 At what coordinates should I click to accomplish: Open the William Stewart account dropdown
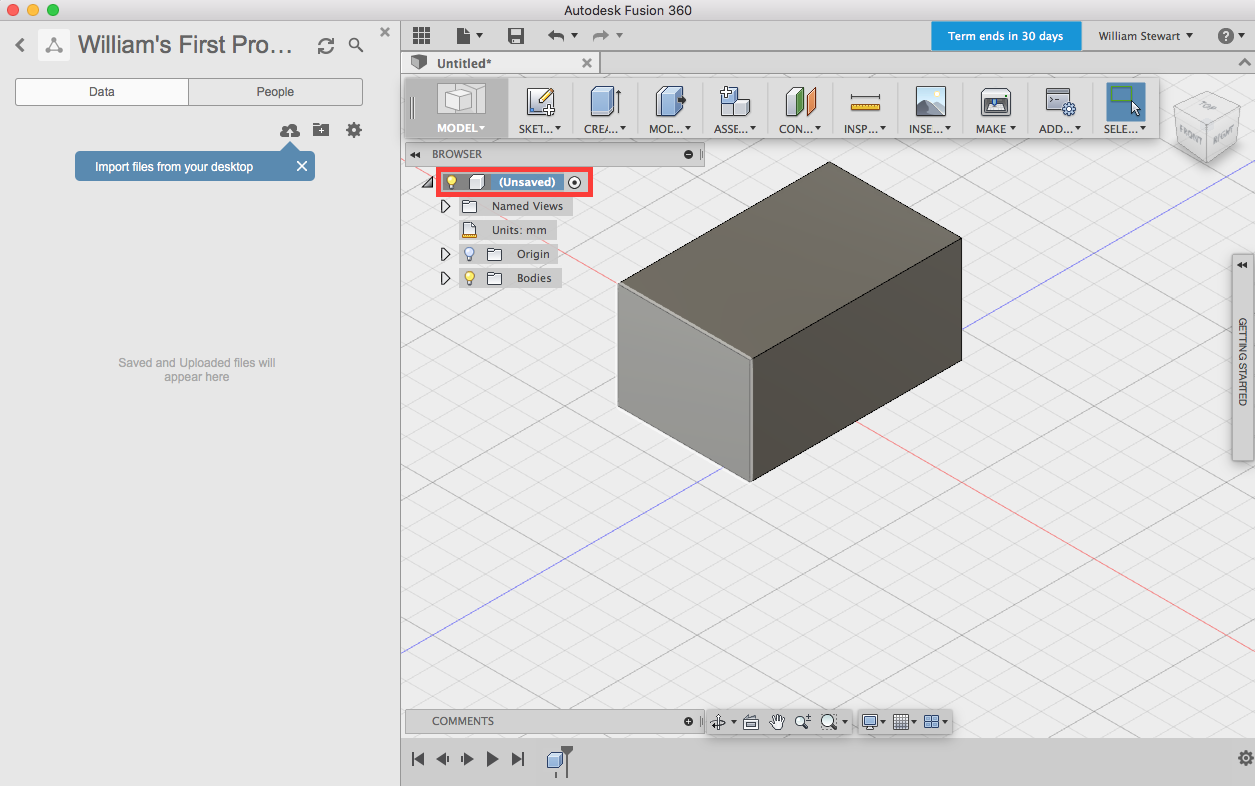[1145, 36]
